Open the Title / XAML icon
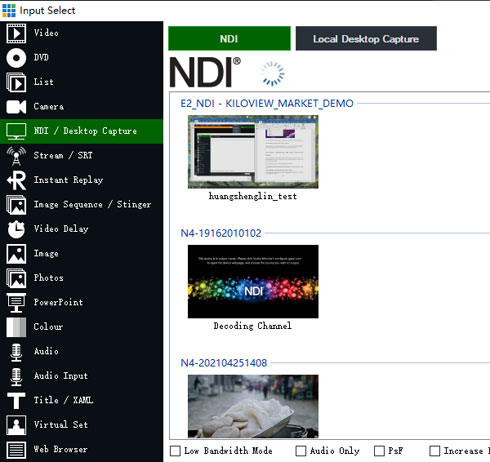490x462 pixels. click(16, 400)
